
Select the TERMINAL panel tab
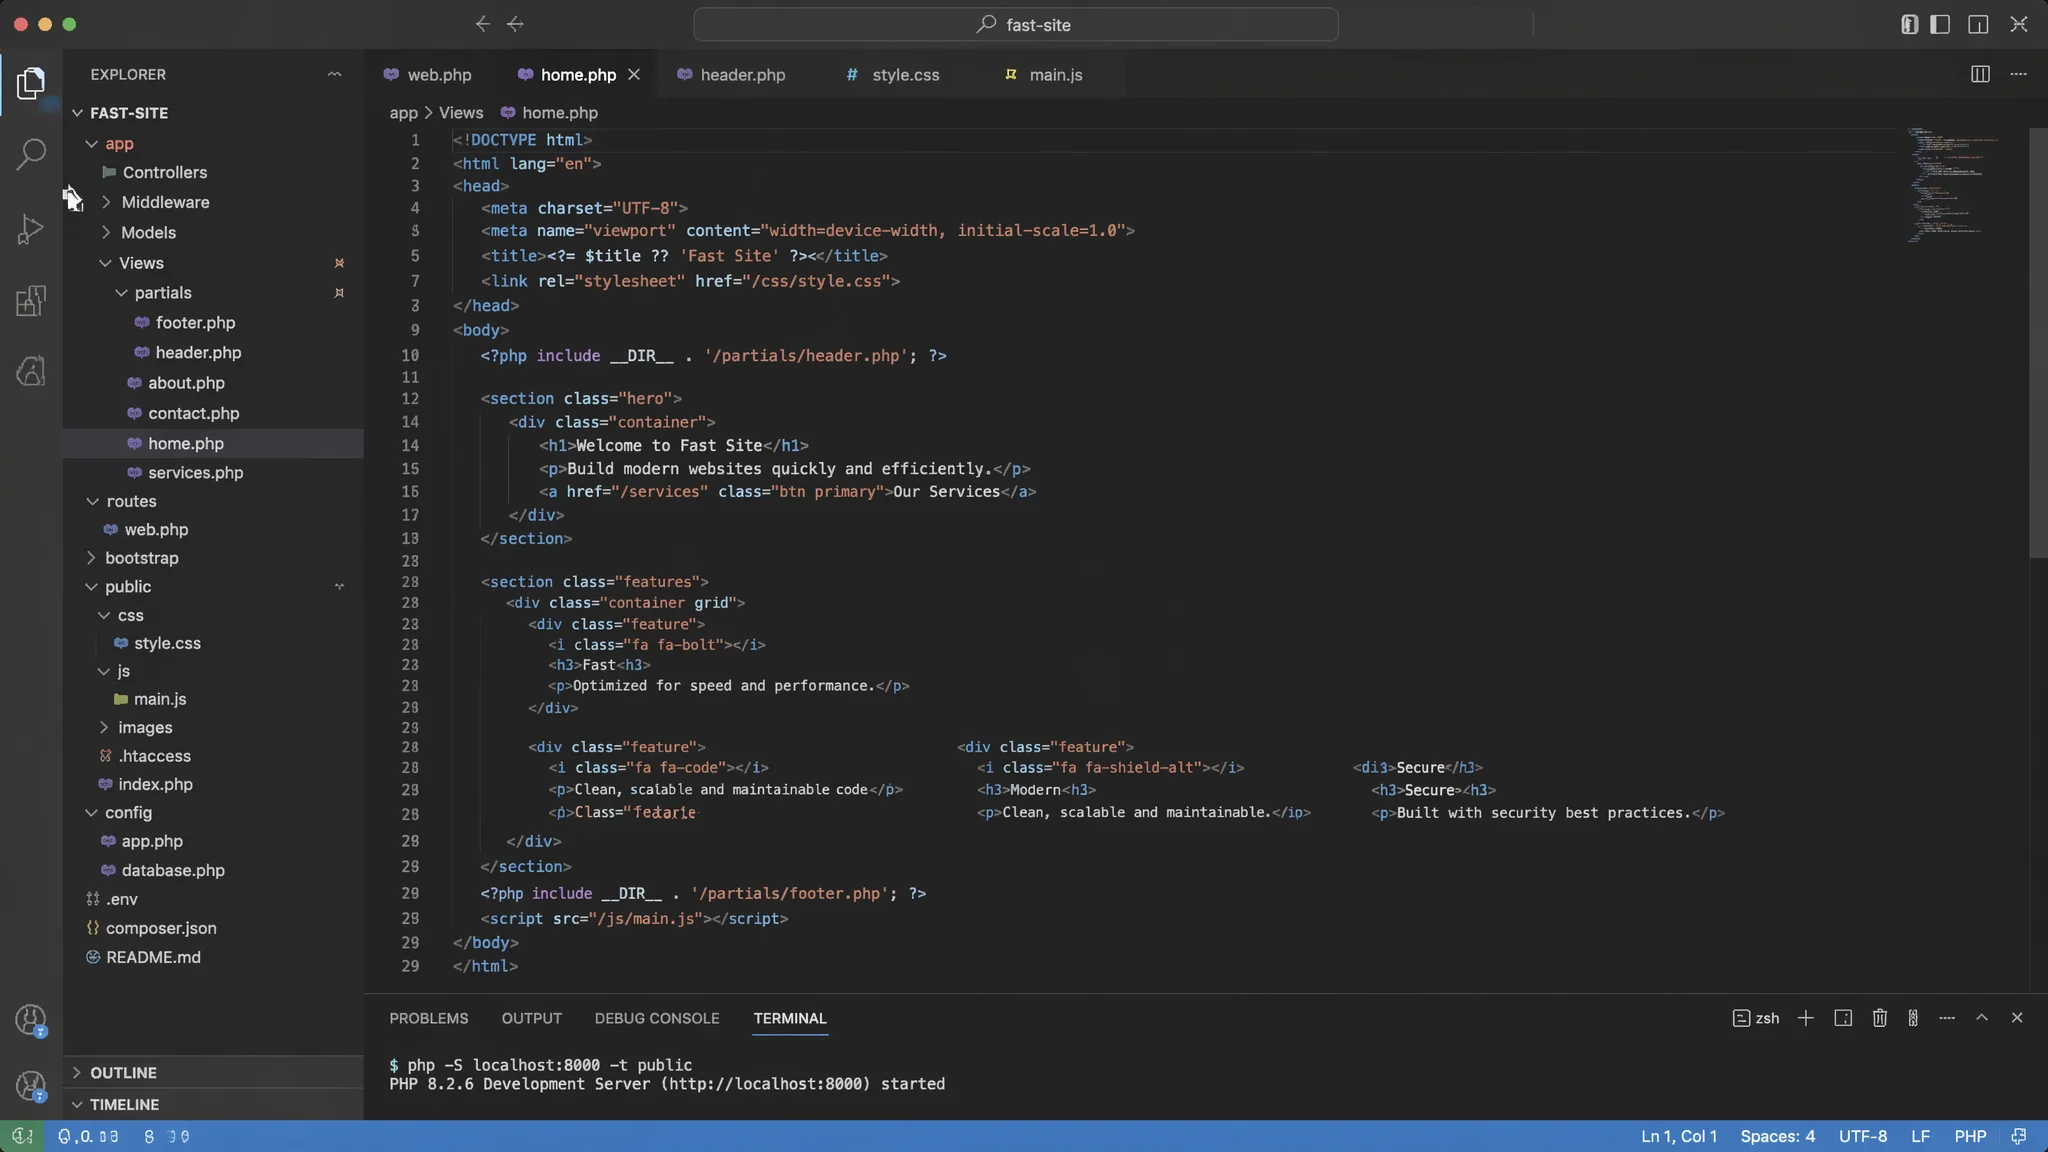tap(789, 1018)
